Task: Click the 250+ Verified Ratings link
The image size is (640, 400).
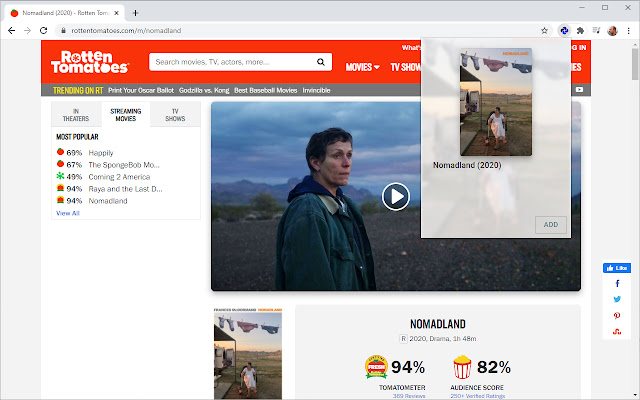Action: (x=478, y=396)
